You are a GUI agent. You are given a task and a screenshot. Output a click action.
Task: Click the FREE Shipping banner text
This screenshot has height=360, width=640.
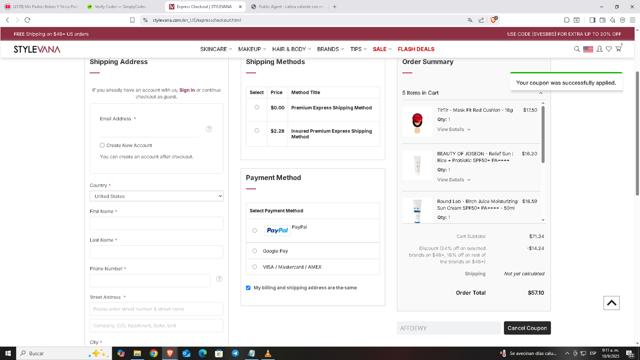(x=51, y=34)
